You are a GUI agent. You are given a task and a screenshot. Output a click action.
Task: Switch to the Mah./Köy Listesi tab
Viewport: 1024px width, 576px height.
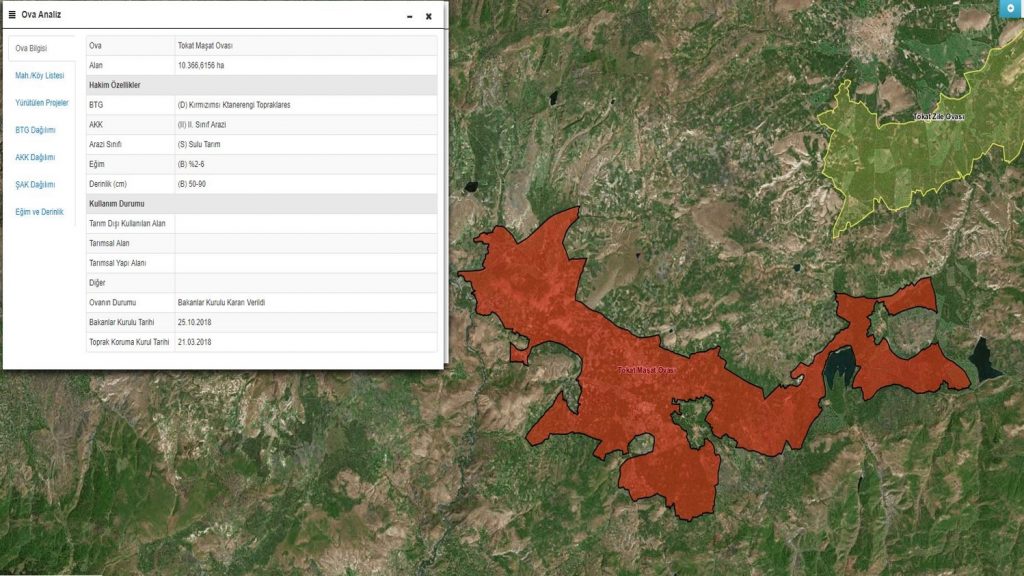tap(39, 75)
